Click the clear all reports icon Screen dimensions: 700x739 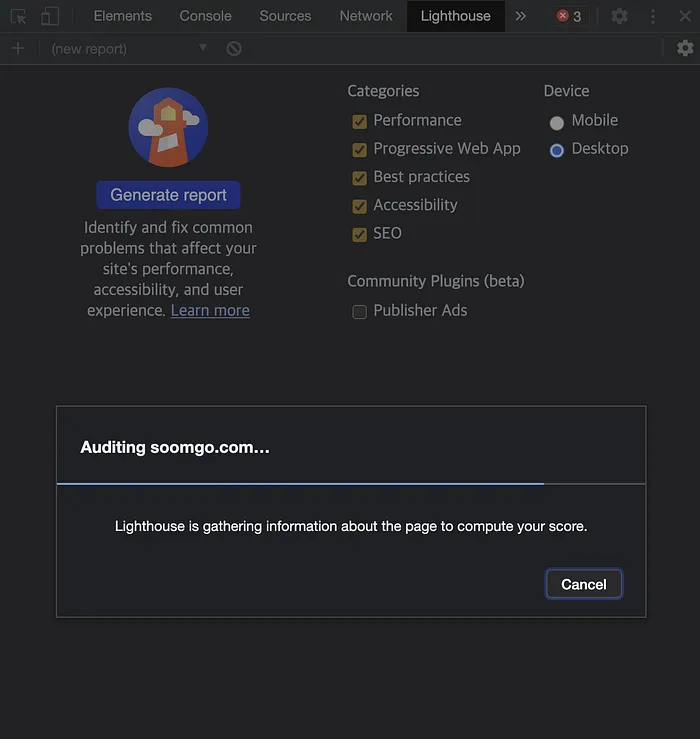tap(234, 48)
